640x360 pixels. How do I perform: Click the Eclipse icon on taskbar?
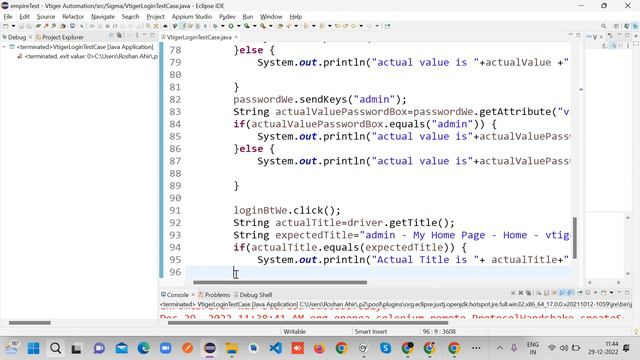tap(210, 348)
